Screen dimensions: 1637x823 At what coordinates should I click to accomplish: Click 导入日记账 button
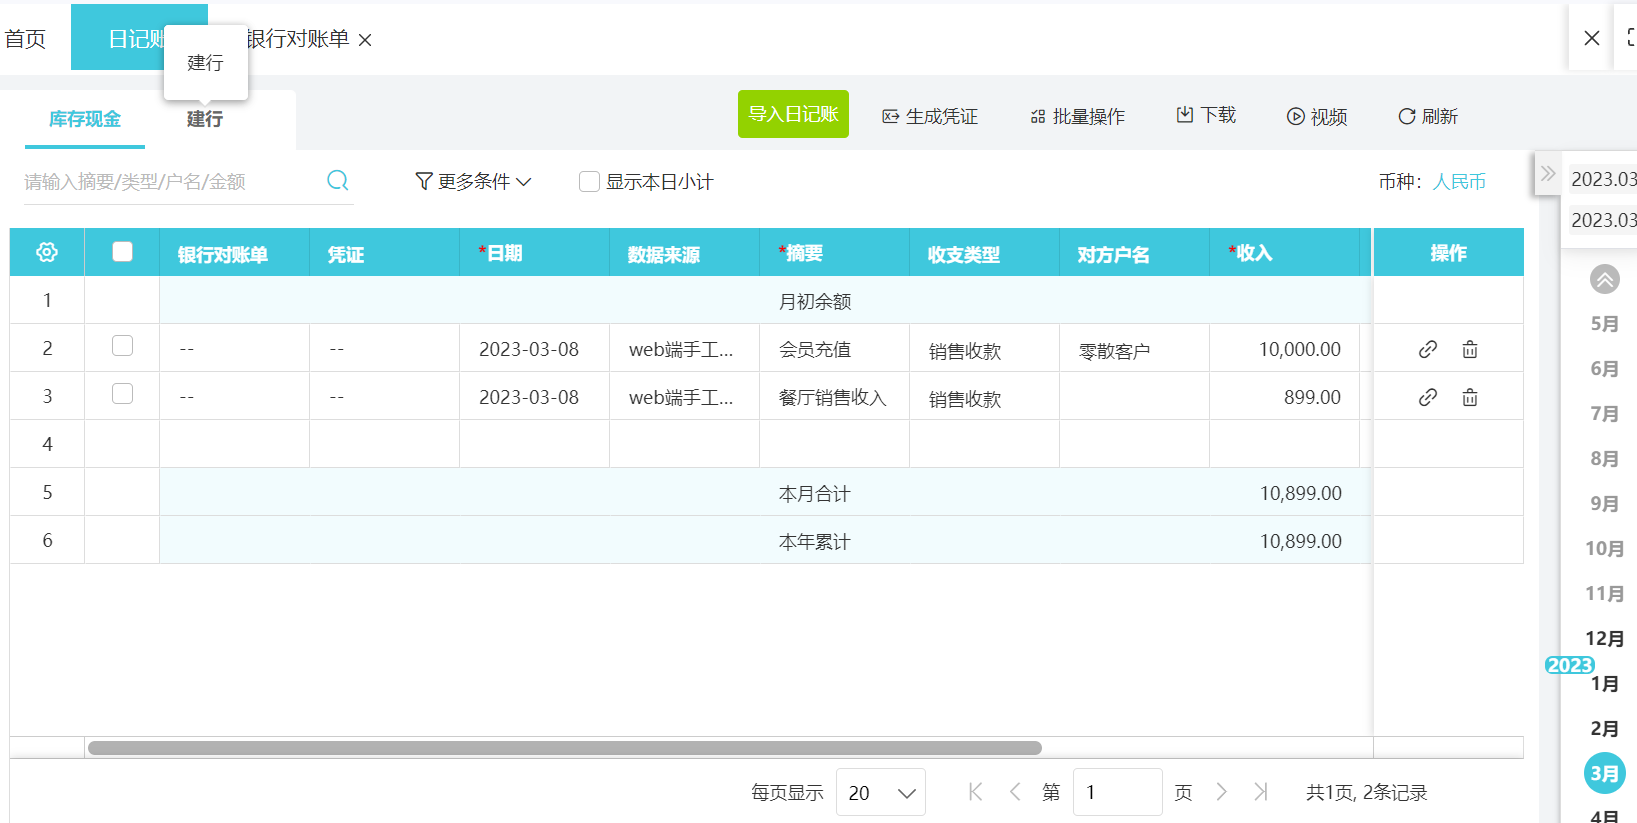pyautogui.click(x=793, y=114)
